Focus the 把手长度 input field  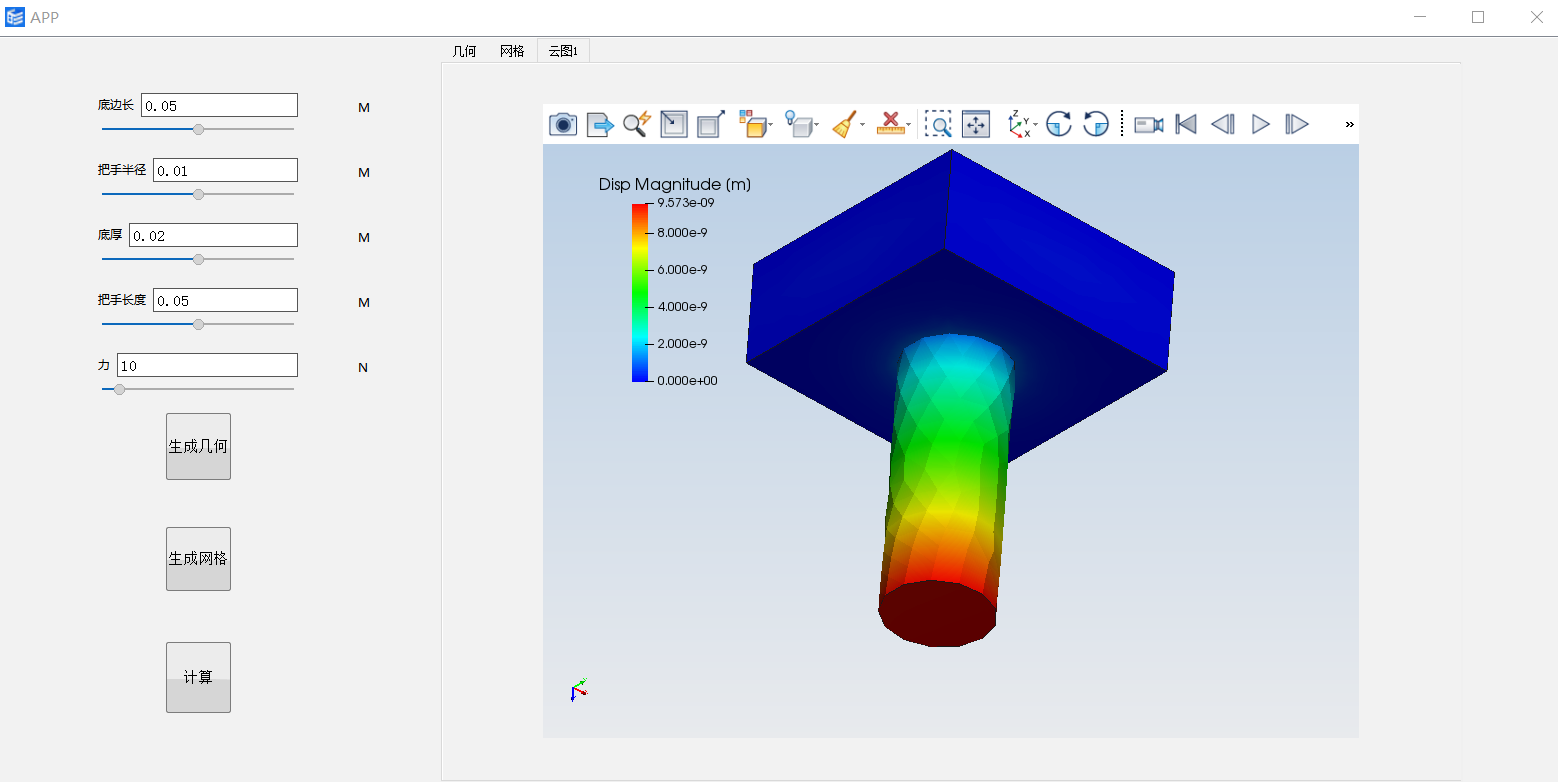(x=225, y=300)
